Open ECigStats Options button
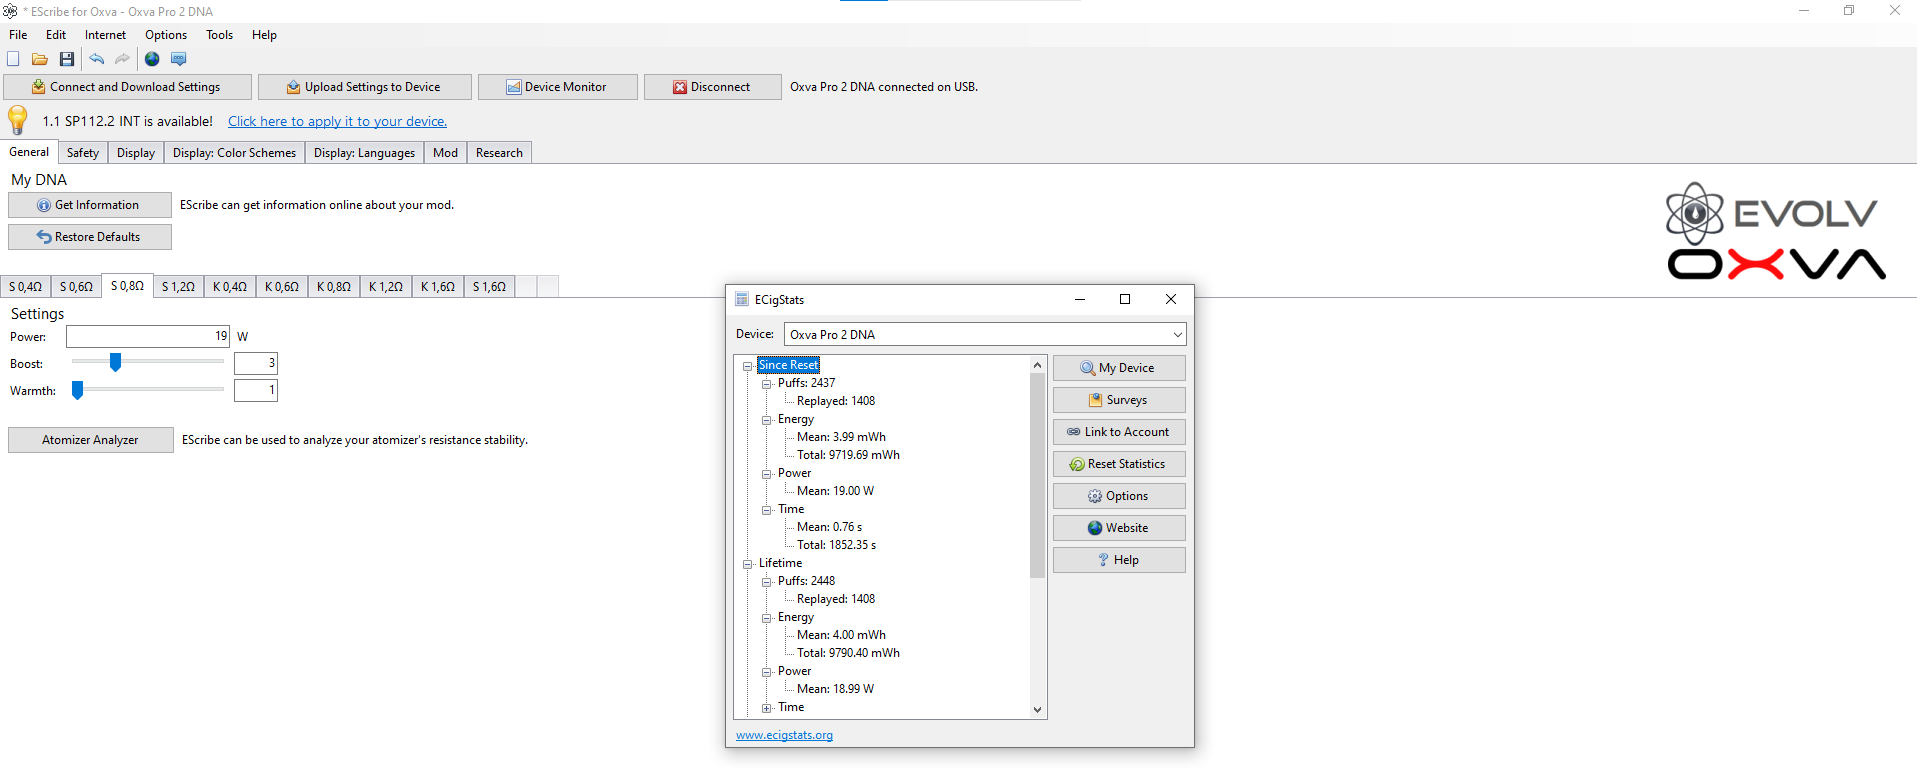 [1119, 496]
